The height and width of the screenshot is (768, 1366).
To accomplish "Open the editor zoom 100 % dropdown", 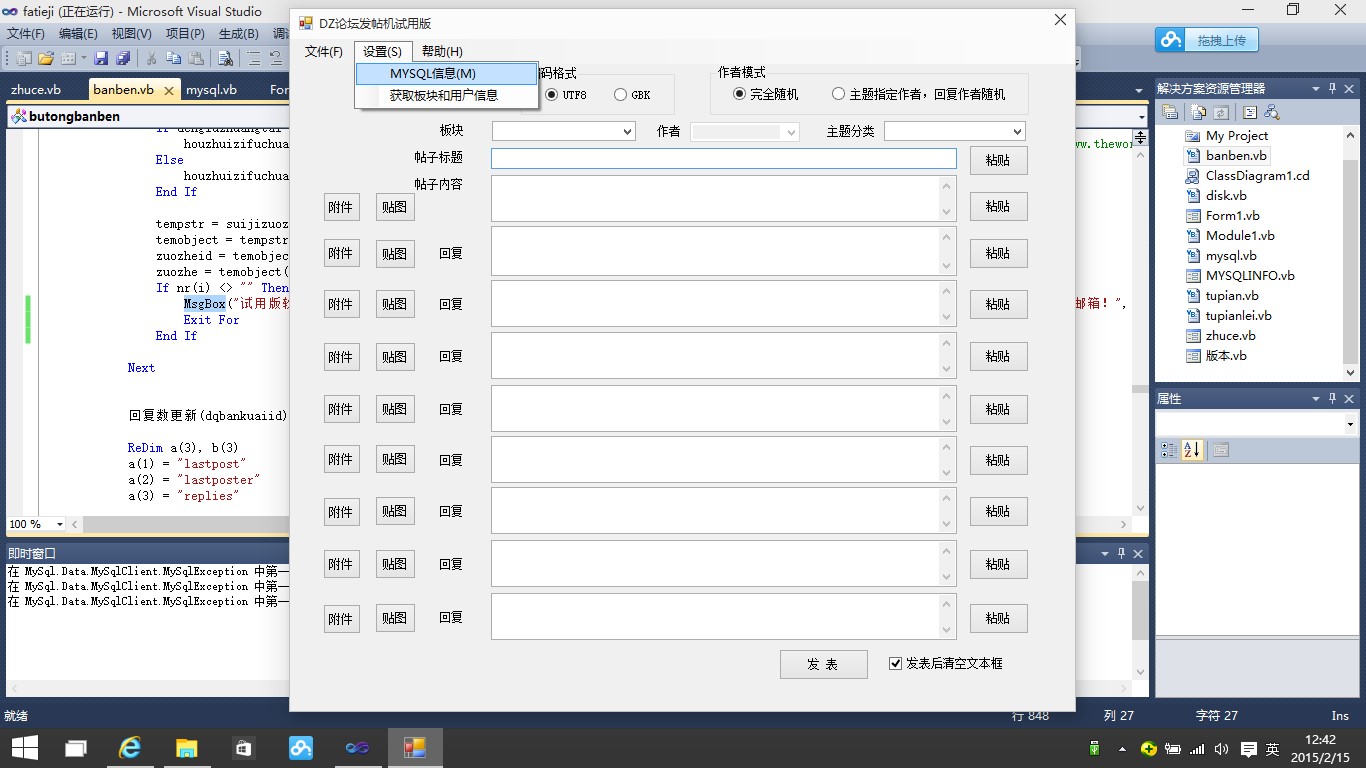I will pos(60,524).
